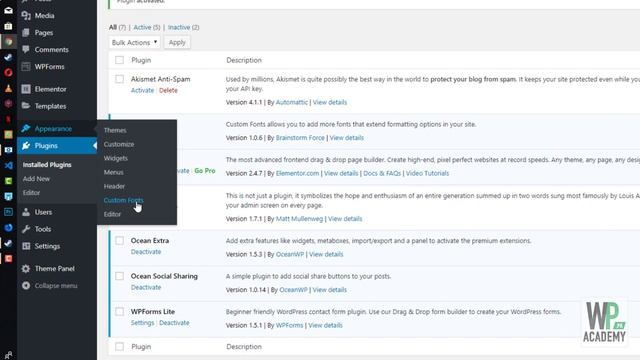Select Menus in Appearance flyout
This screenshot has width=640, height=360.
point(113,172)
